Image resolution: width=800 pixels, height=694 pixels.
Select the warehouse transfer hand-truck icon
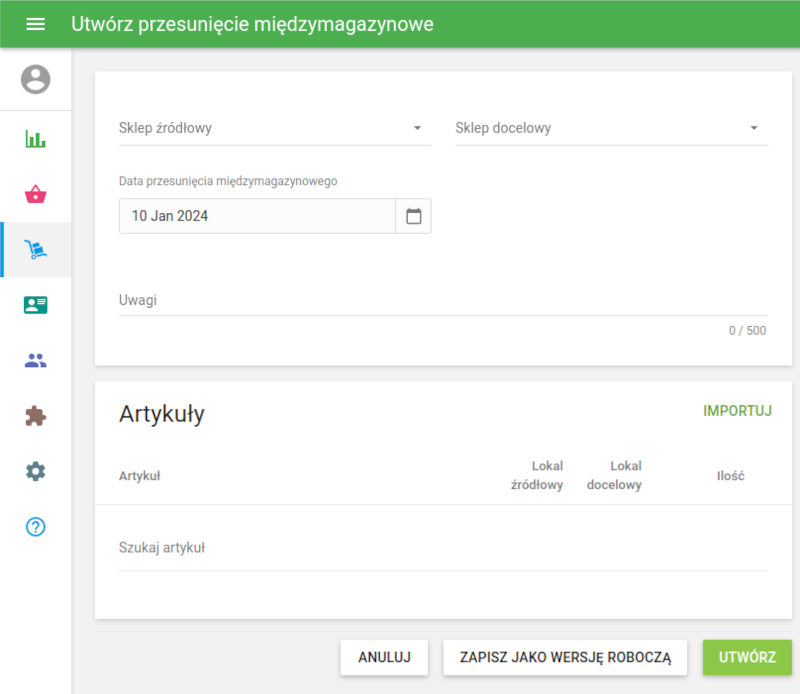[36, 250]
